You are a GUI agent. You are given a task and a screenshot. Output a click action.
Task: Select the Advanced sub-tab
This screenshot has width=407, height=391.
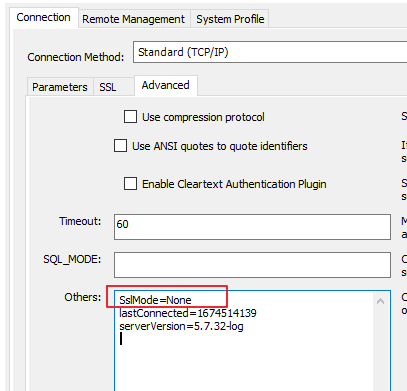pyautogui.click(x=166, y=85)
